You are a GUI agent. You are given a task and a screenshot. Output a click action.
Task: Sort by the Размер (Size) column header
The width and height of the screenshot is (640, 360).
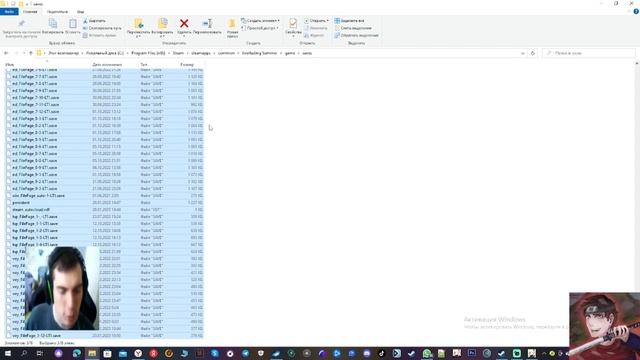coord(187,64)
